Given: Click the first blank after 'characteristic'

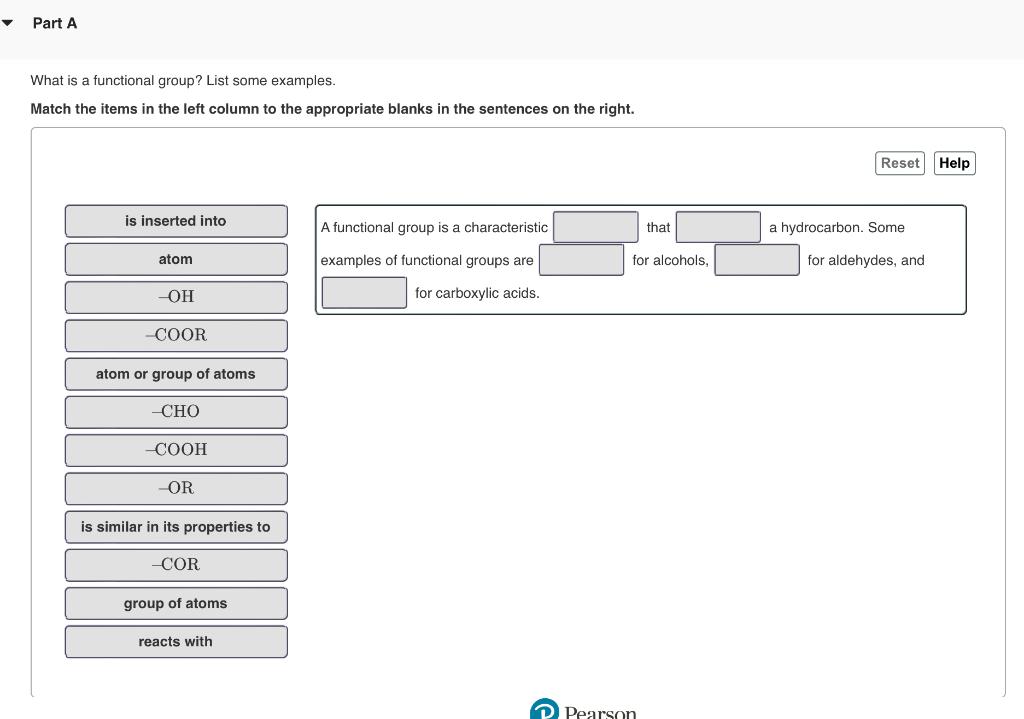Looking at the screenshot, I should (x=595, y=226).
